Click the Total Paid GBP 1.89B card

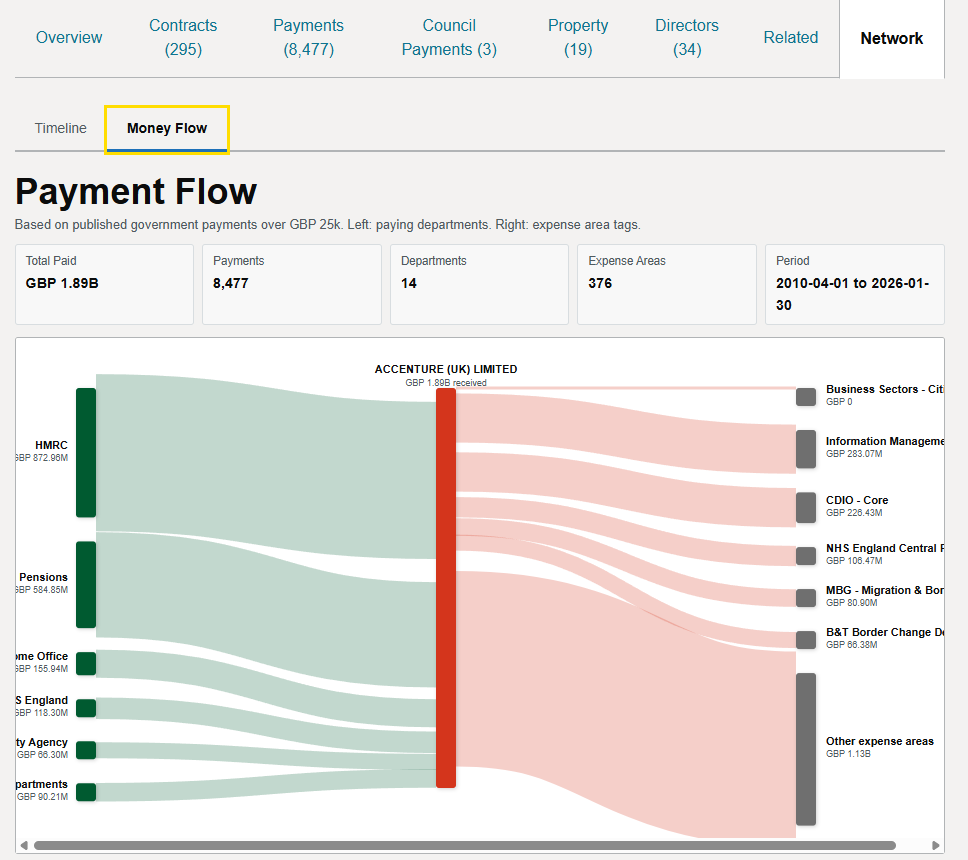104,285
